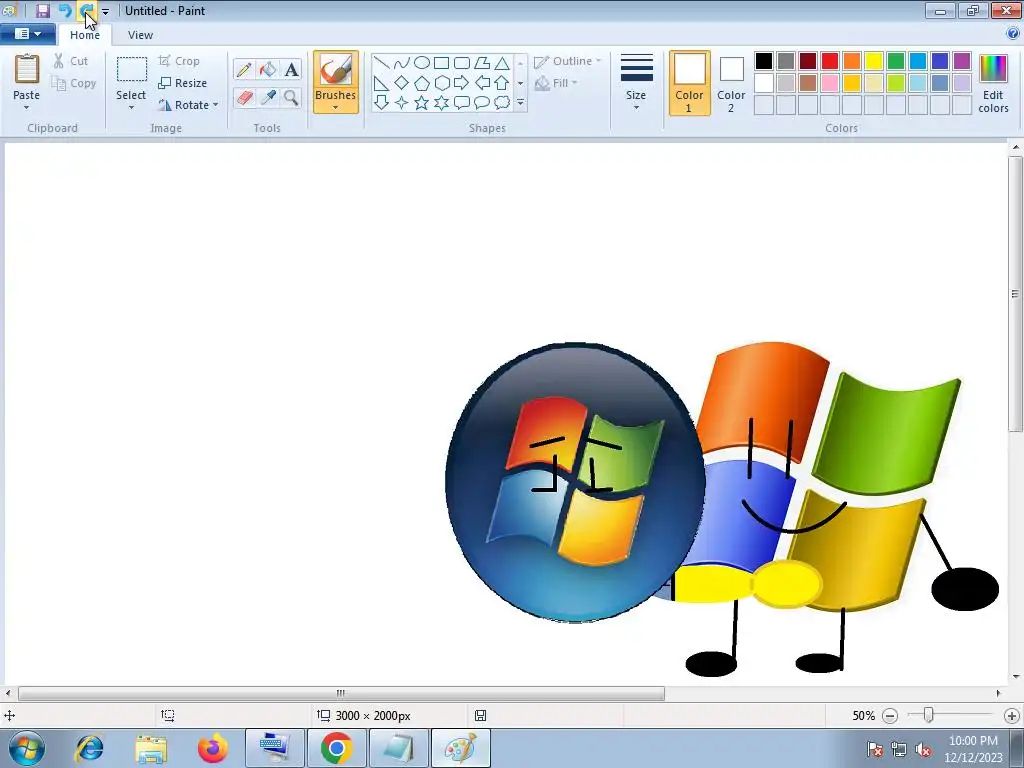The height and width of the screenshot is (768, 1024).
Task: Expand the Shapes gallery more arrow
Action: (520, 103)
